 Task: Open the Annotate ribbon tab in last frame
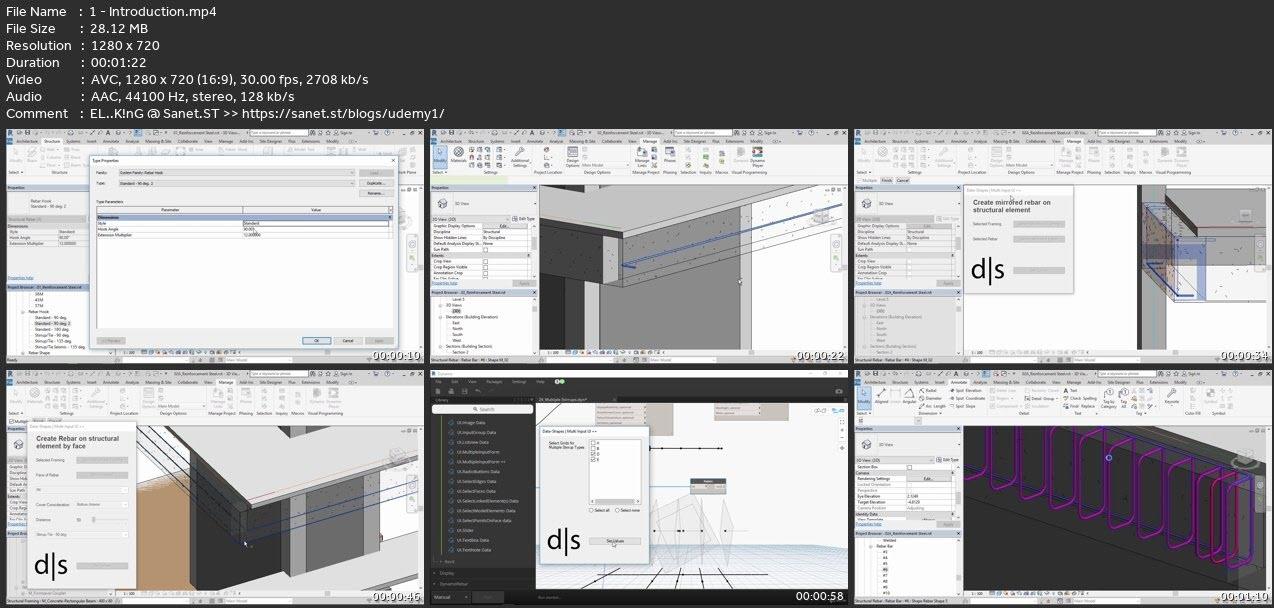960,382
